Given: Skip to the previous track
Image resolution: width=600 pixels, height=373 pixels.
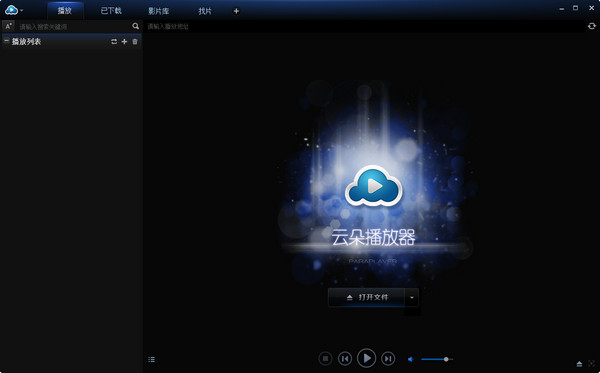Looking at the screenshot, I should coord(345,358).
